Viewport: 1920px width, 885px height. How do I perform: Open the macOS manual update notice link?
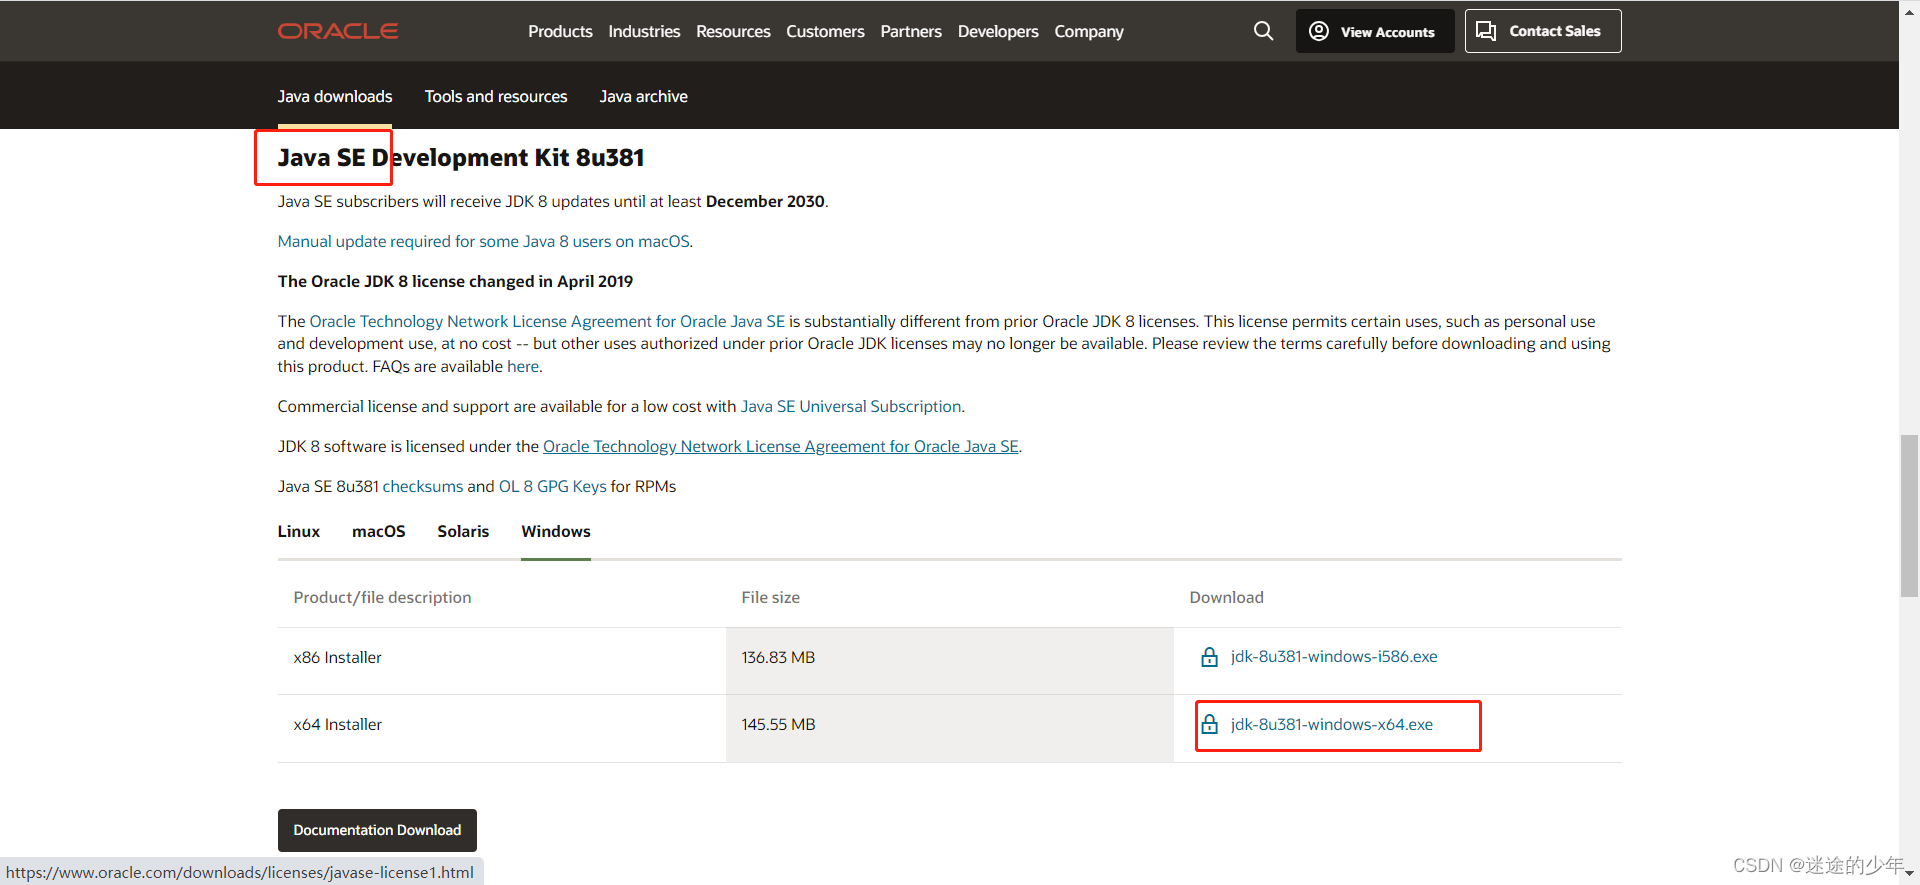[485, 241]
